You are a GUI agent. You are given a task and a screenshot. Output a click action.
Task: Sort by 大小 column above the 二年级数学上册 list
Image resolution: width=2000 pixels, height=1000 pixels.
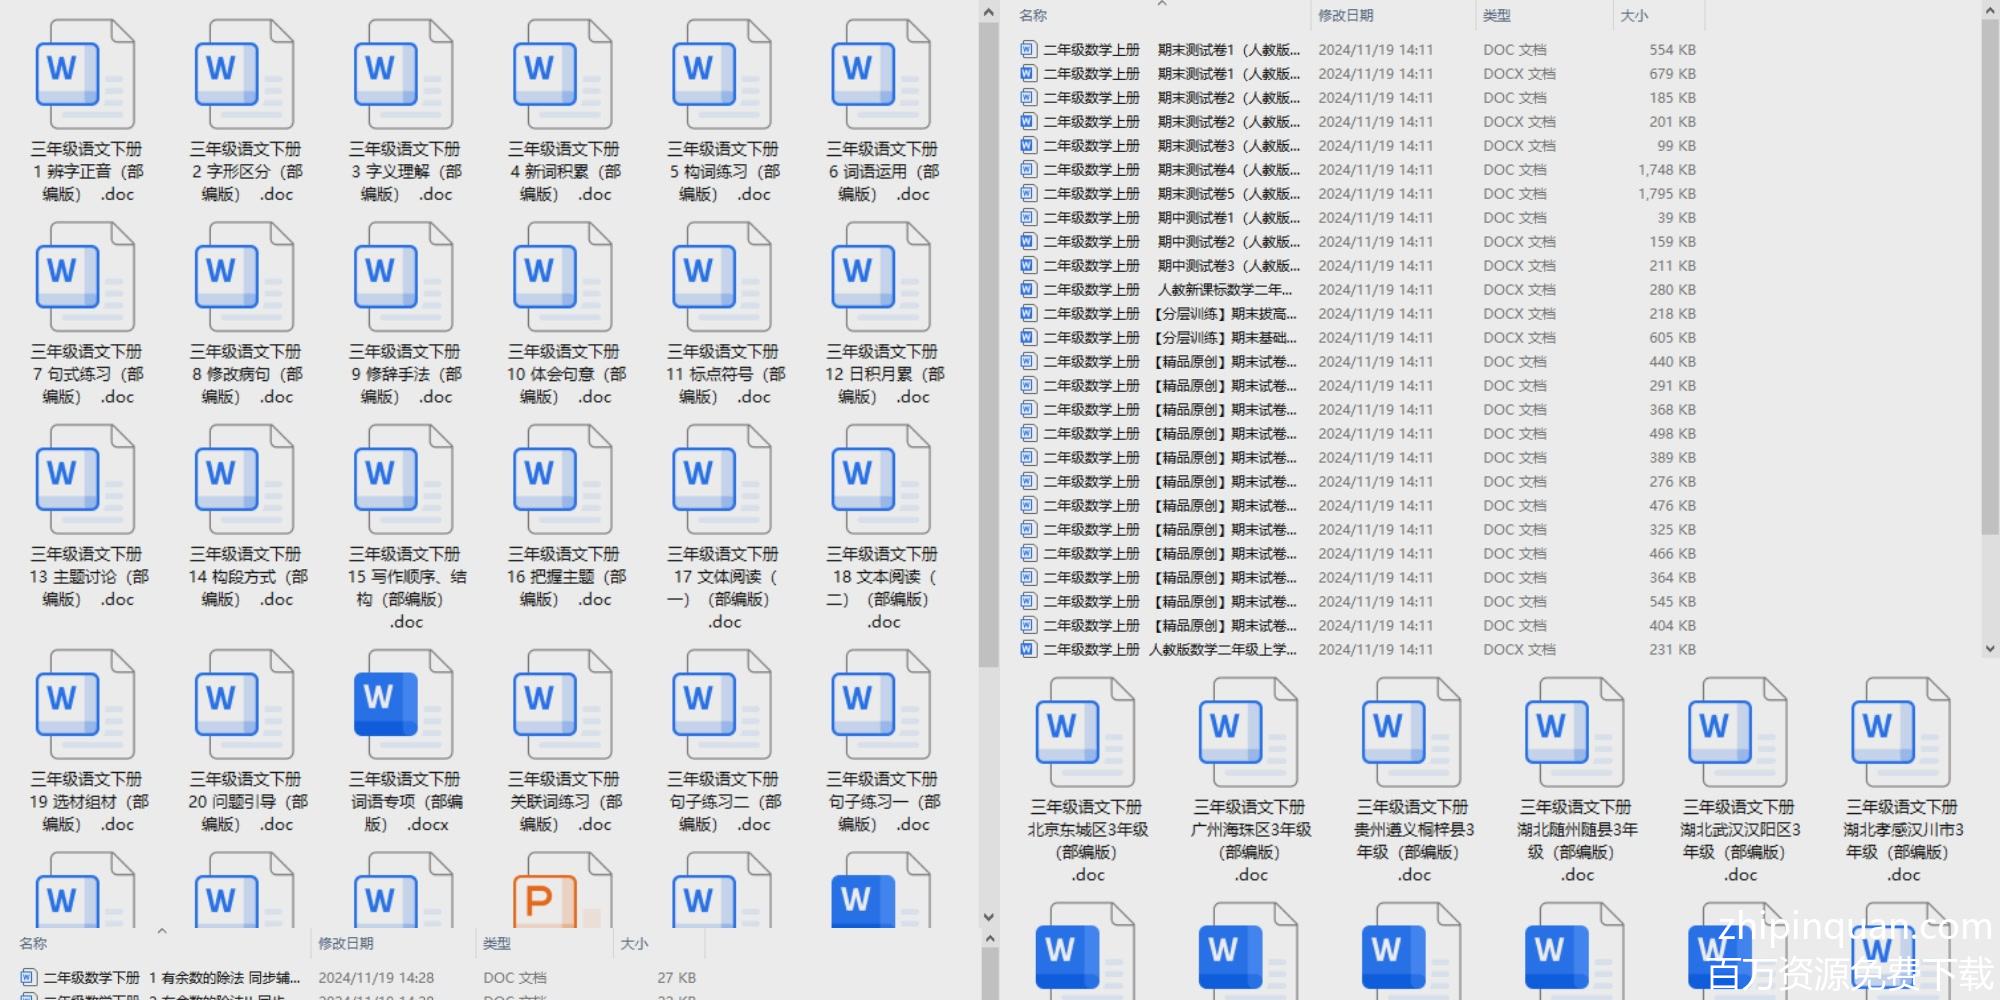click(x=1634, y=15)
